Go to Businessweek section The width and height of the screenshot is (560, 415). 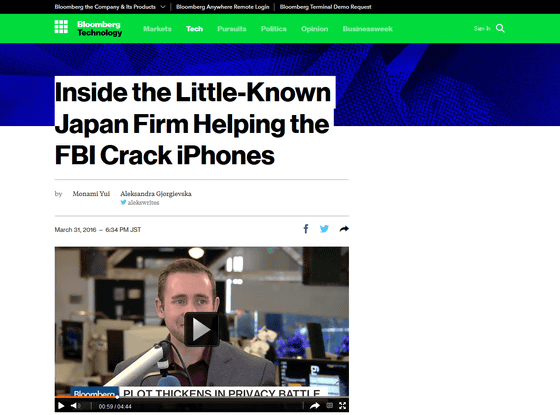(x=368, y=29)
